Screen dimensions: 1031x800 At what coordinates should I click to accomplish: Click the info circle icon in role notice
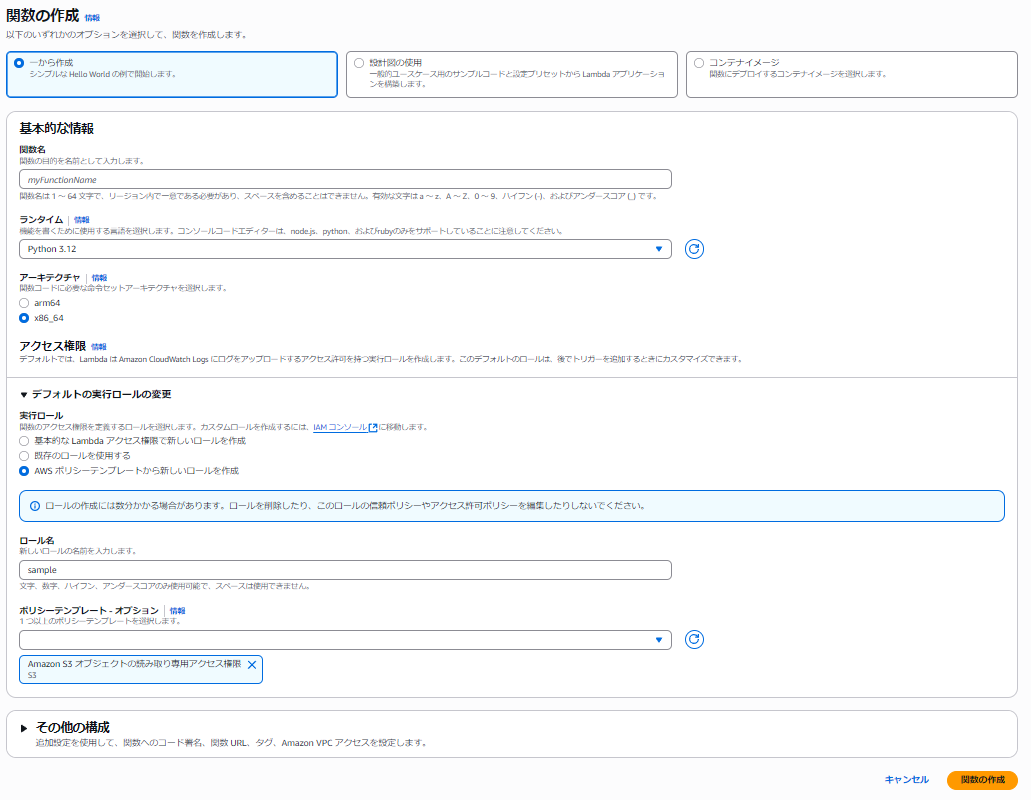click(x=35, y=506)
